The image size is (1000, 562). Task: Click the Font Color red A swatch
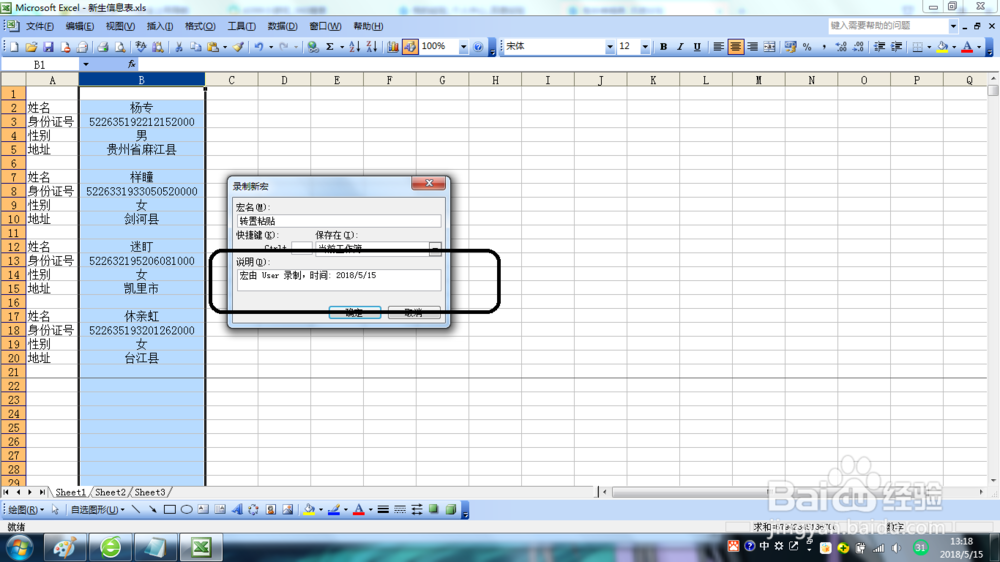(967, 47)
